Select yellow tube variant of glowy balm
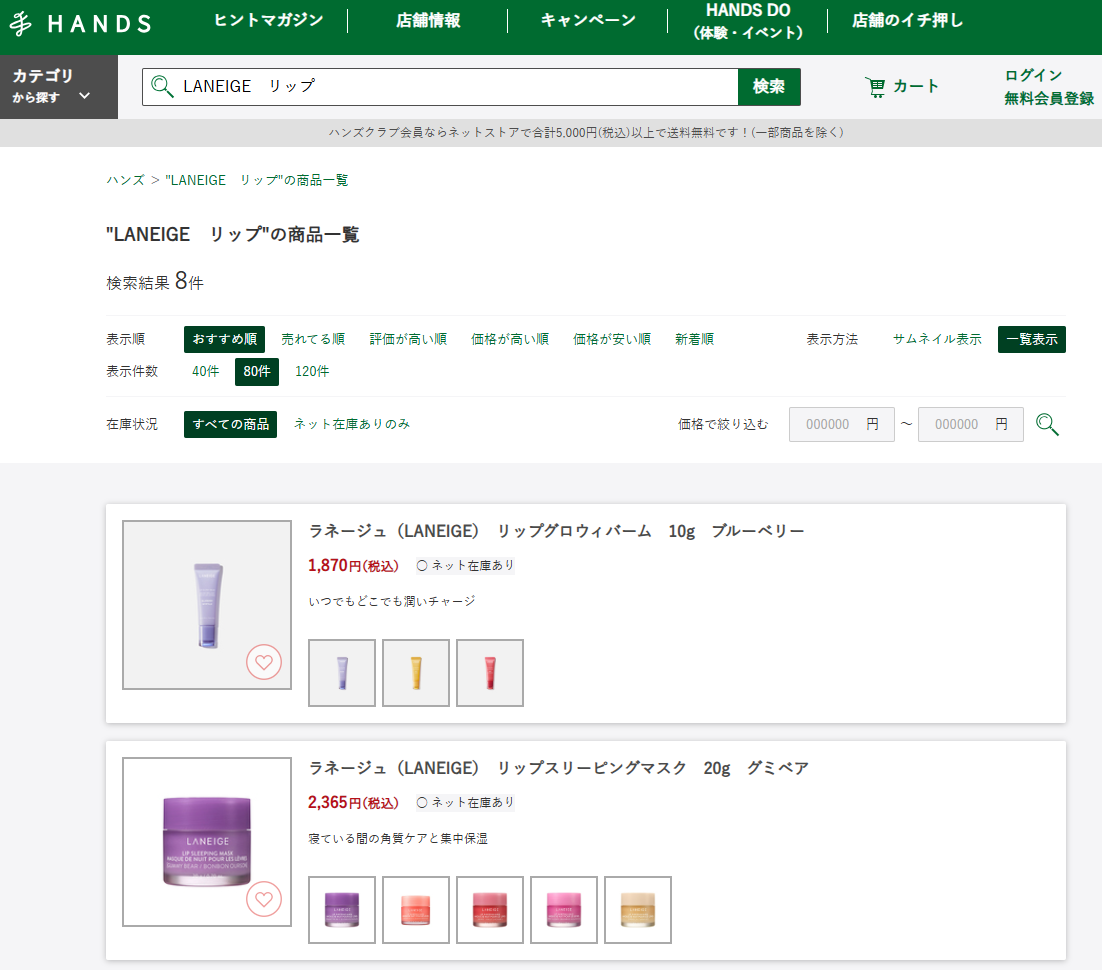 [416, 673]
